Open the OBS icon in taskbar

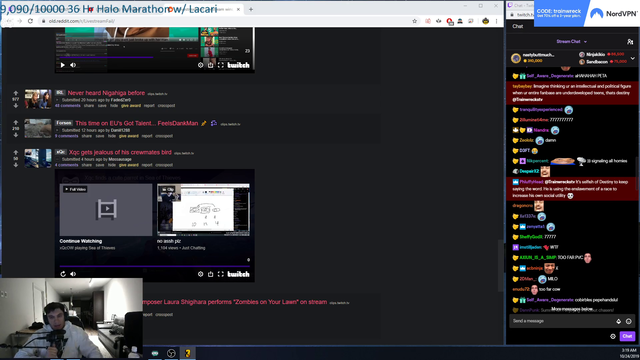[x=171, y=353]
